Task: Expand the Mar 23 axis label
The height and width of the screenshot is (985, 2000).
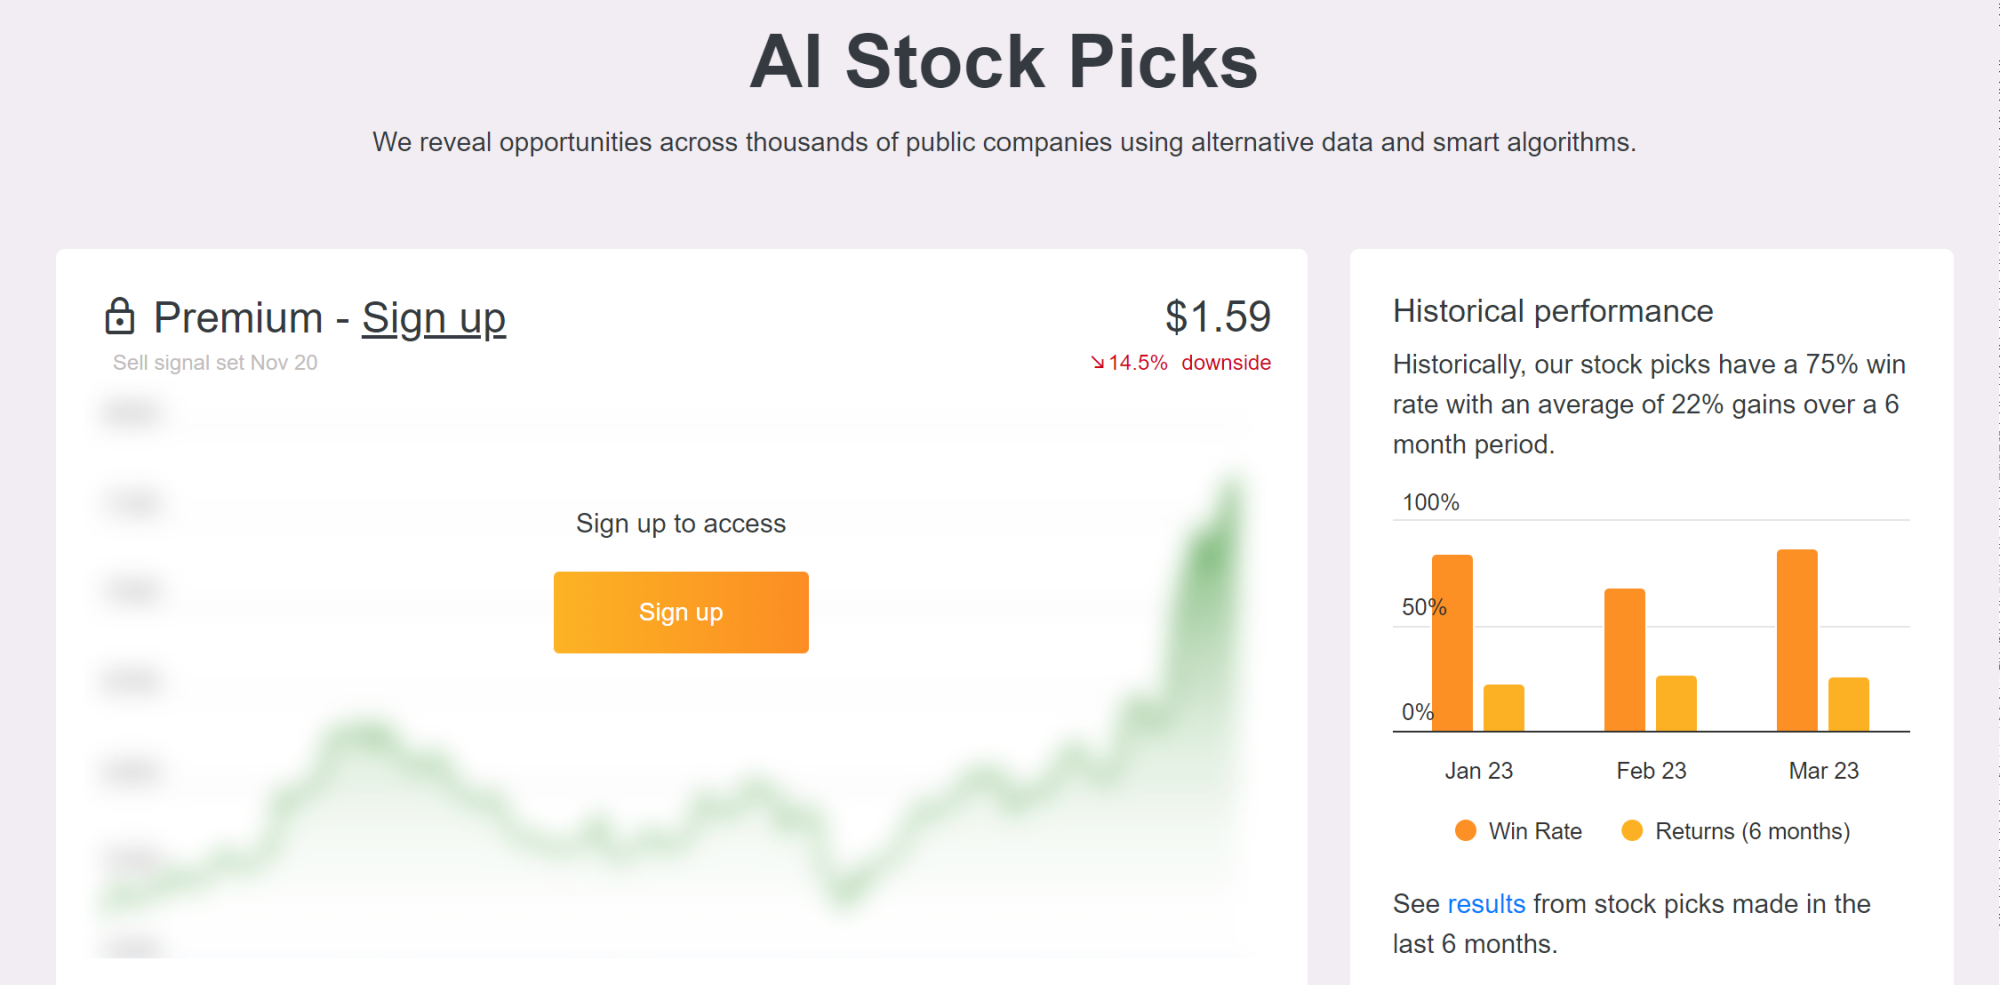Action: pyautogui.click(x=1822, y=770)
